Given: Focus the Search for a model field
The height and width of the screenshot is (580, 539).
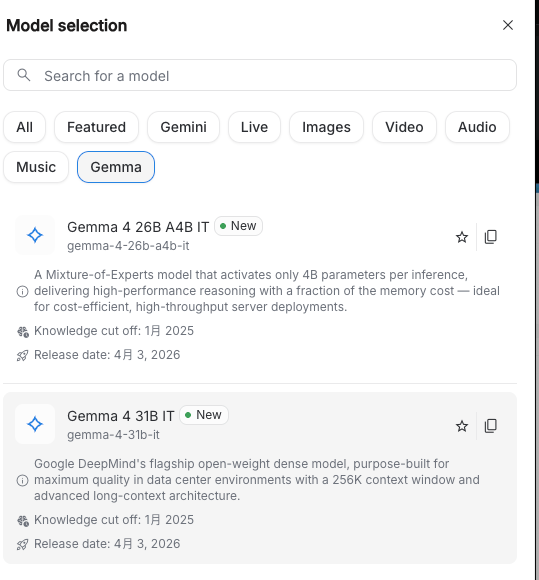Looking at the screenshot, I should (260, 75).
